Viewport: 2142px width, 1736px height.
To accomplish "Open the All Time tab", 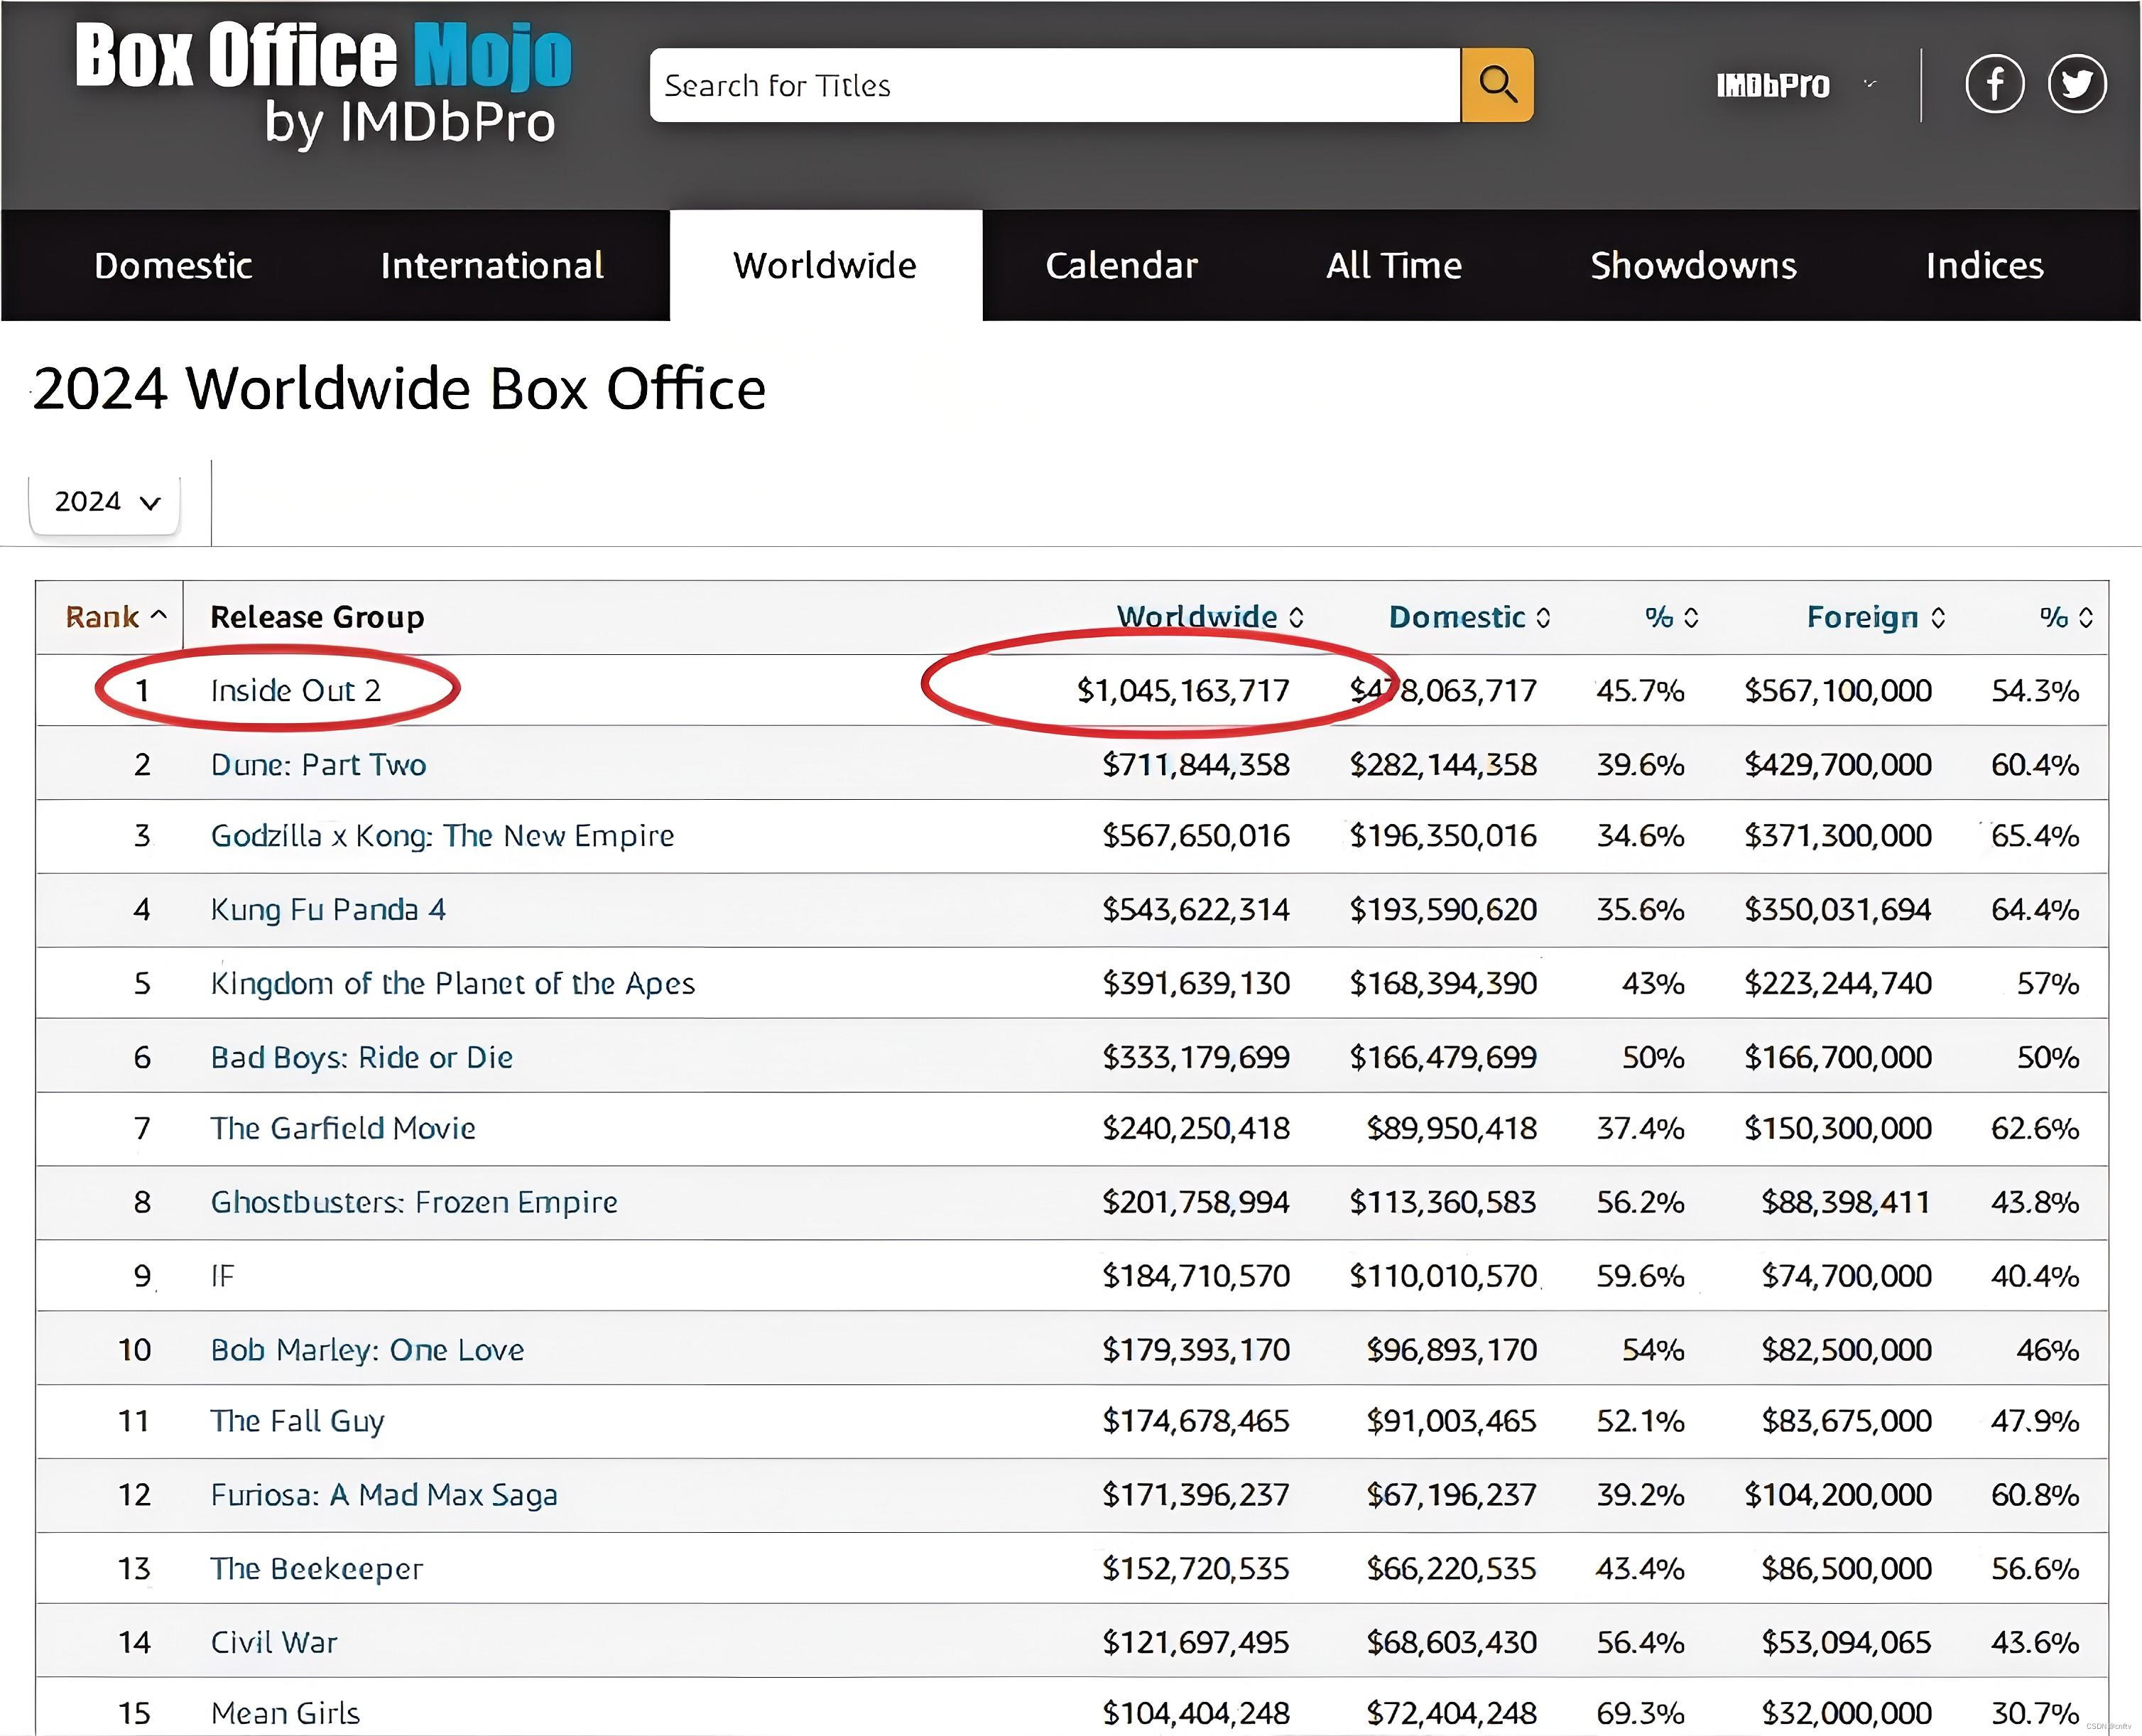I will tap(1393, 266).
